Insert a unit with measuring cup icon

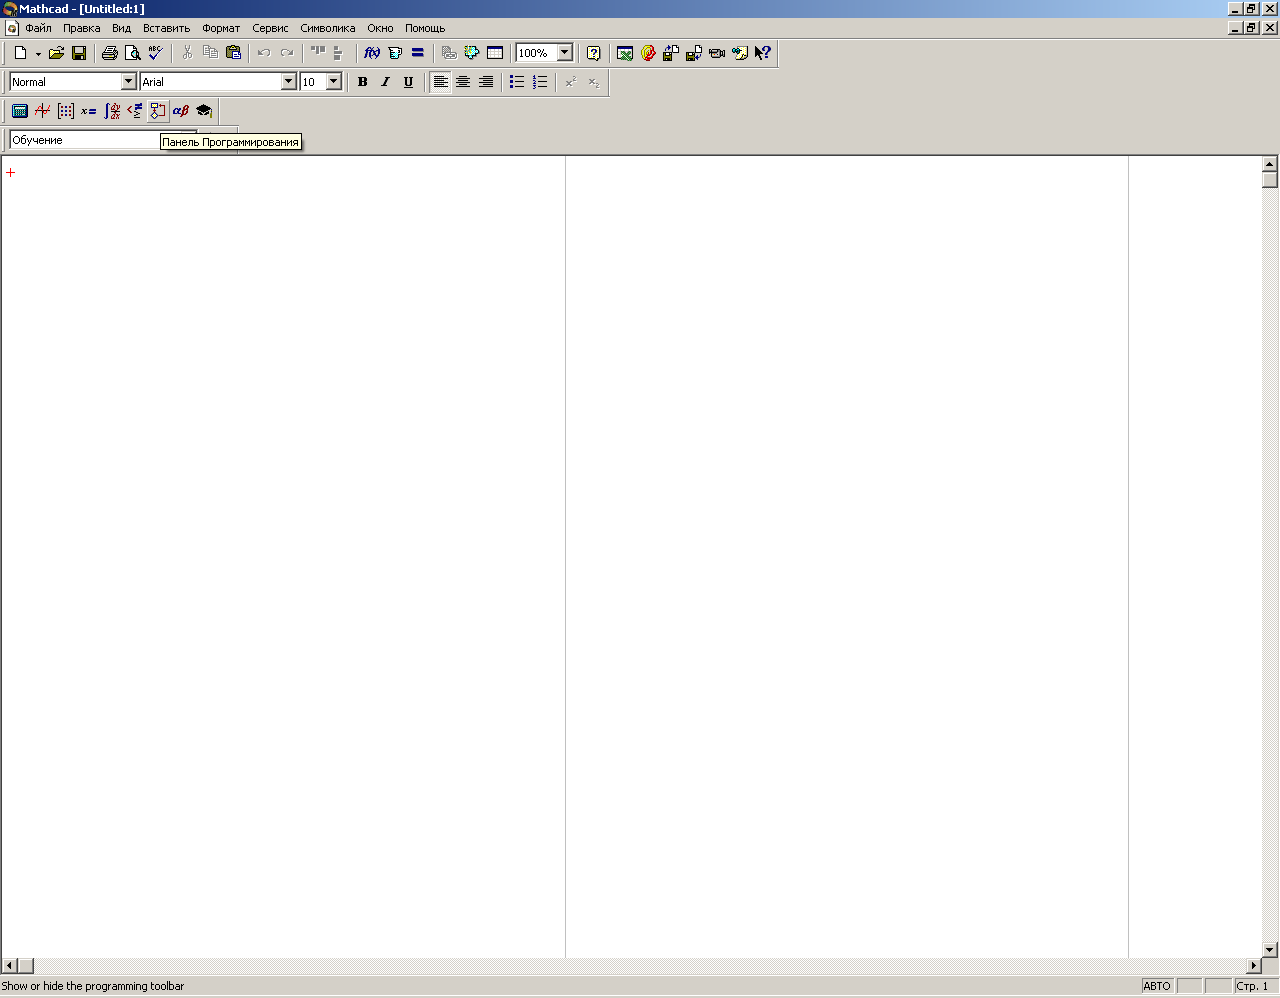point(395,53)
